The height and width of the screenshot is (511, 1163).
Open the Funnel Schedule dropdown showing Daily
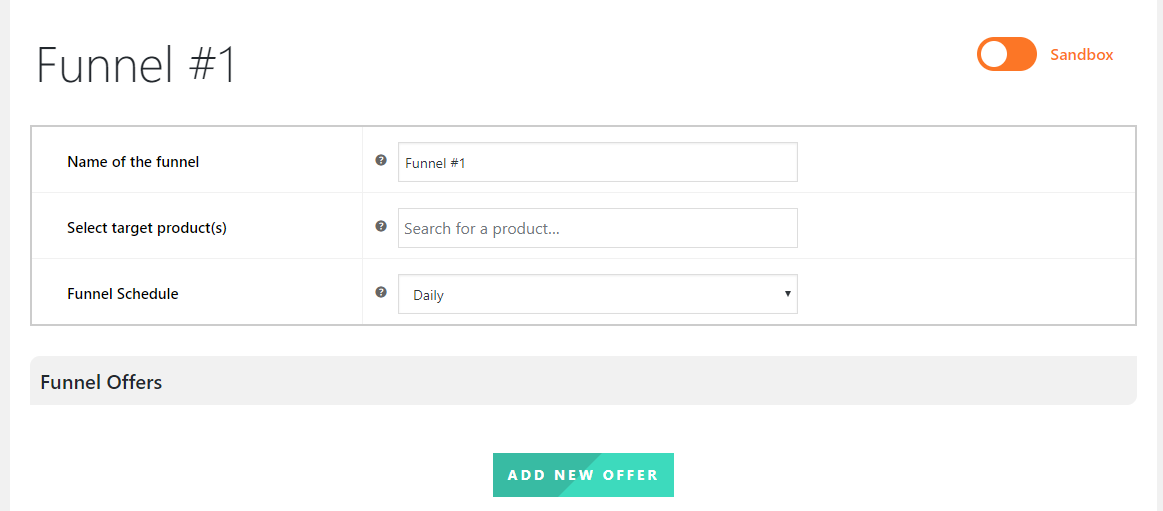pos(598,294)
